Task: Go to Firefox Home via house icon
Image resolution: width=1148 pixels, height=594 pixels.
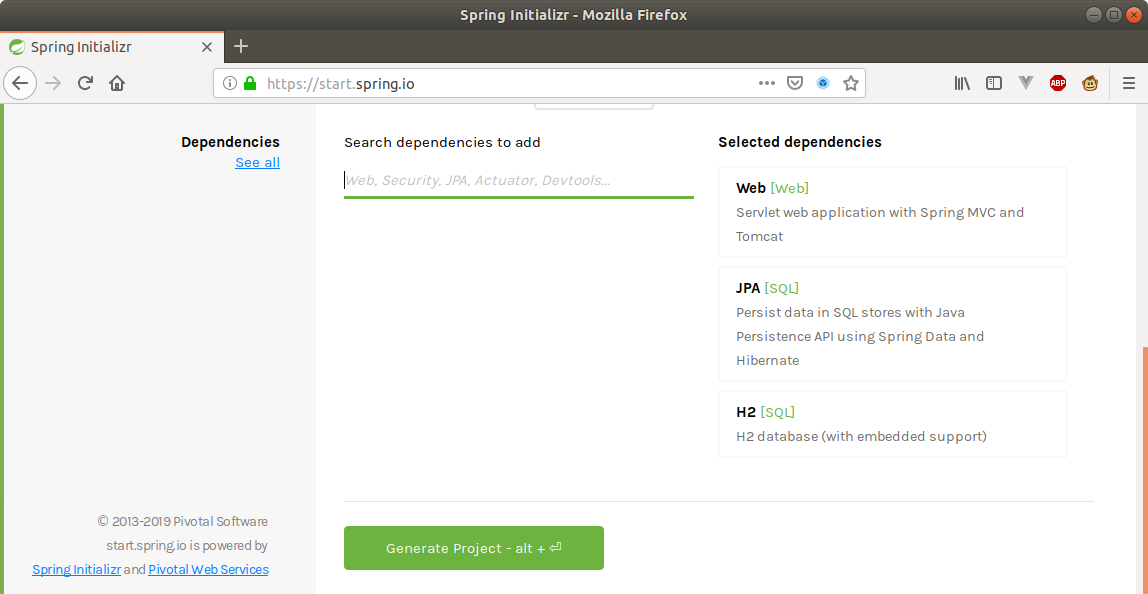Action: click(116, 83)
